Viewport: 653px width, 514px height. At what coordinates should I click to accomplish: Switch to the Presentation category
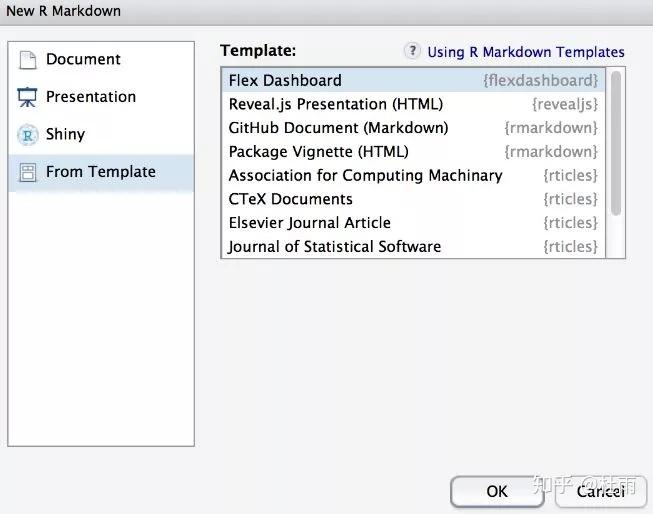point(90,97)
